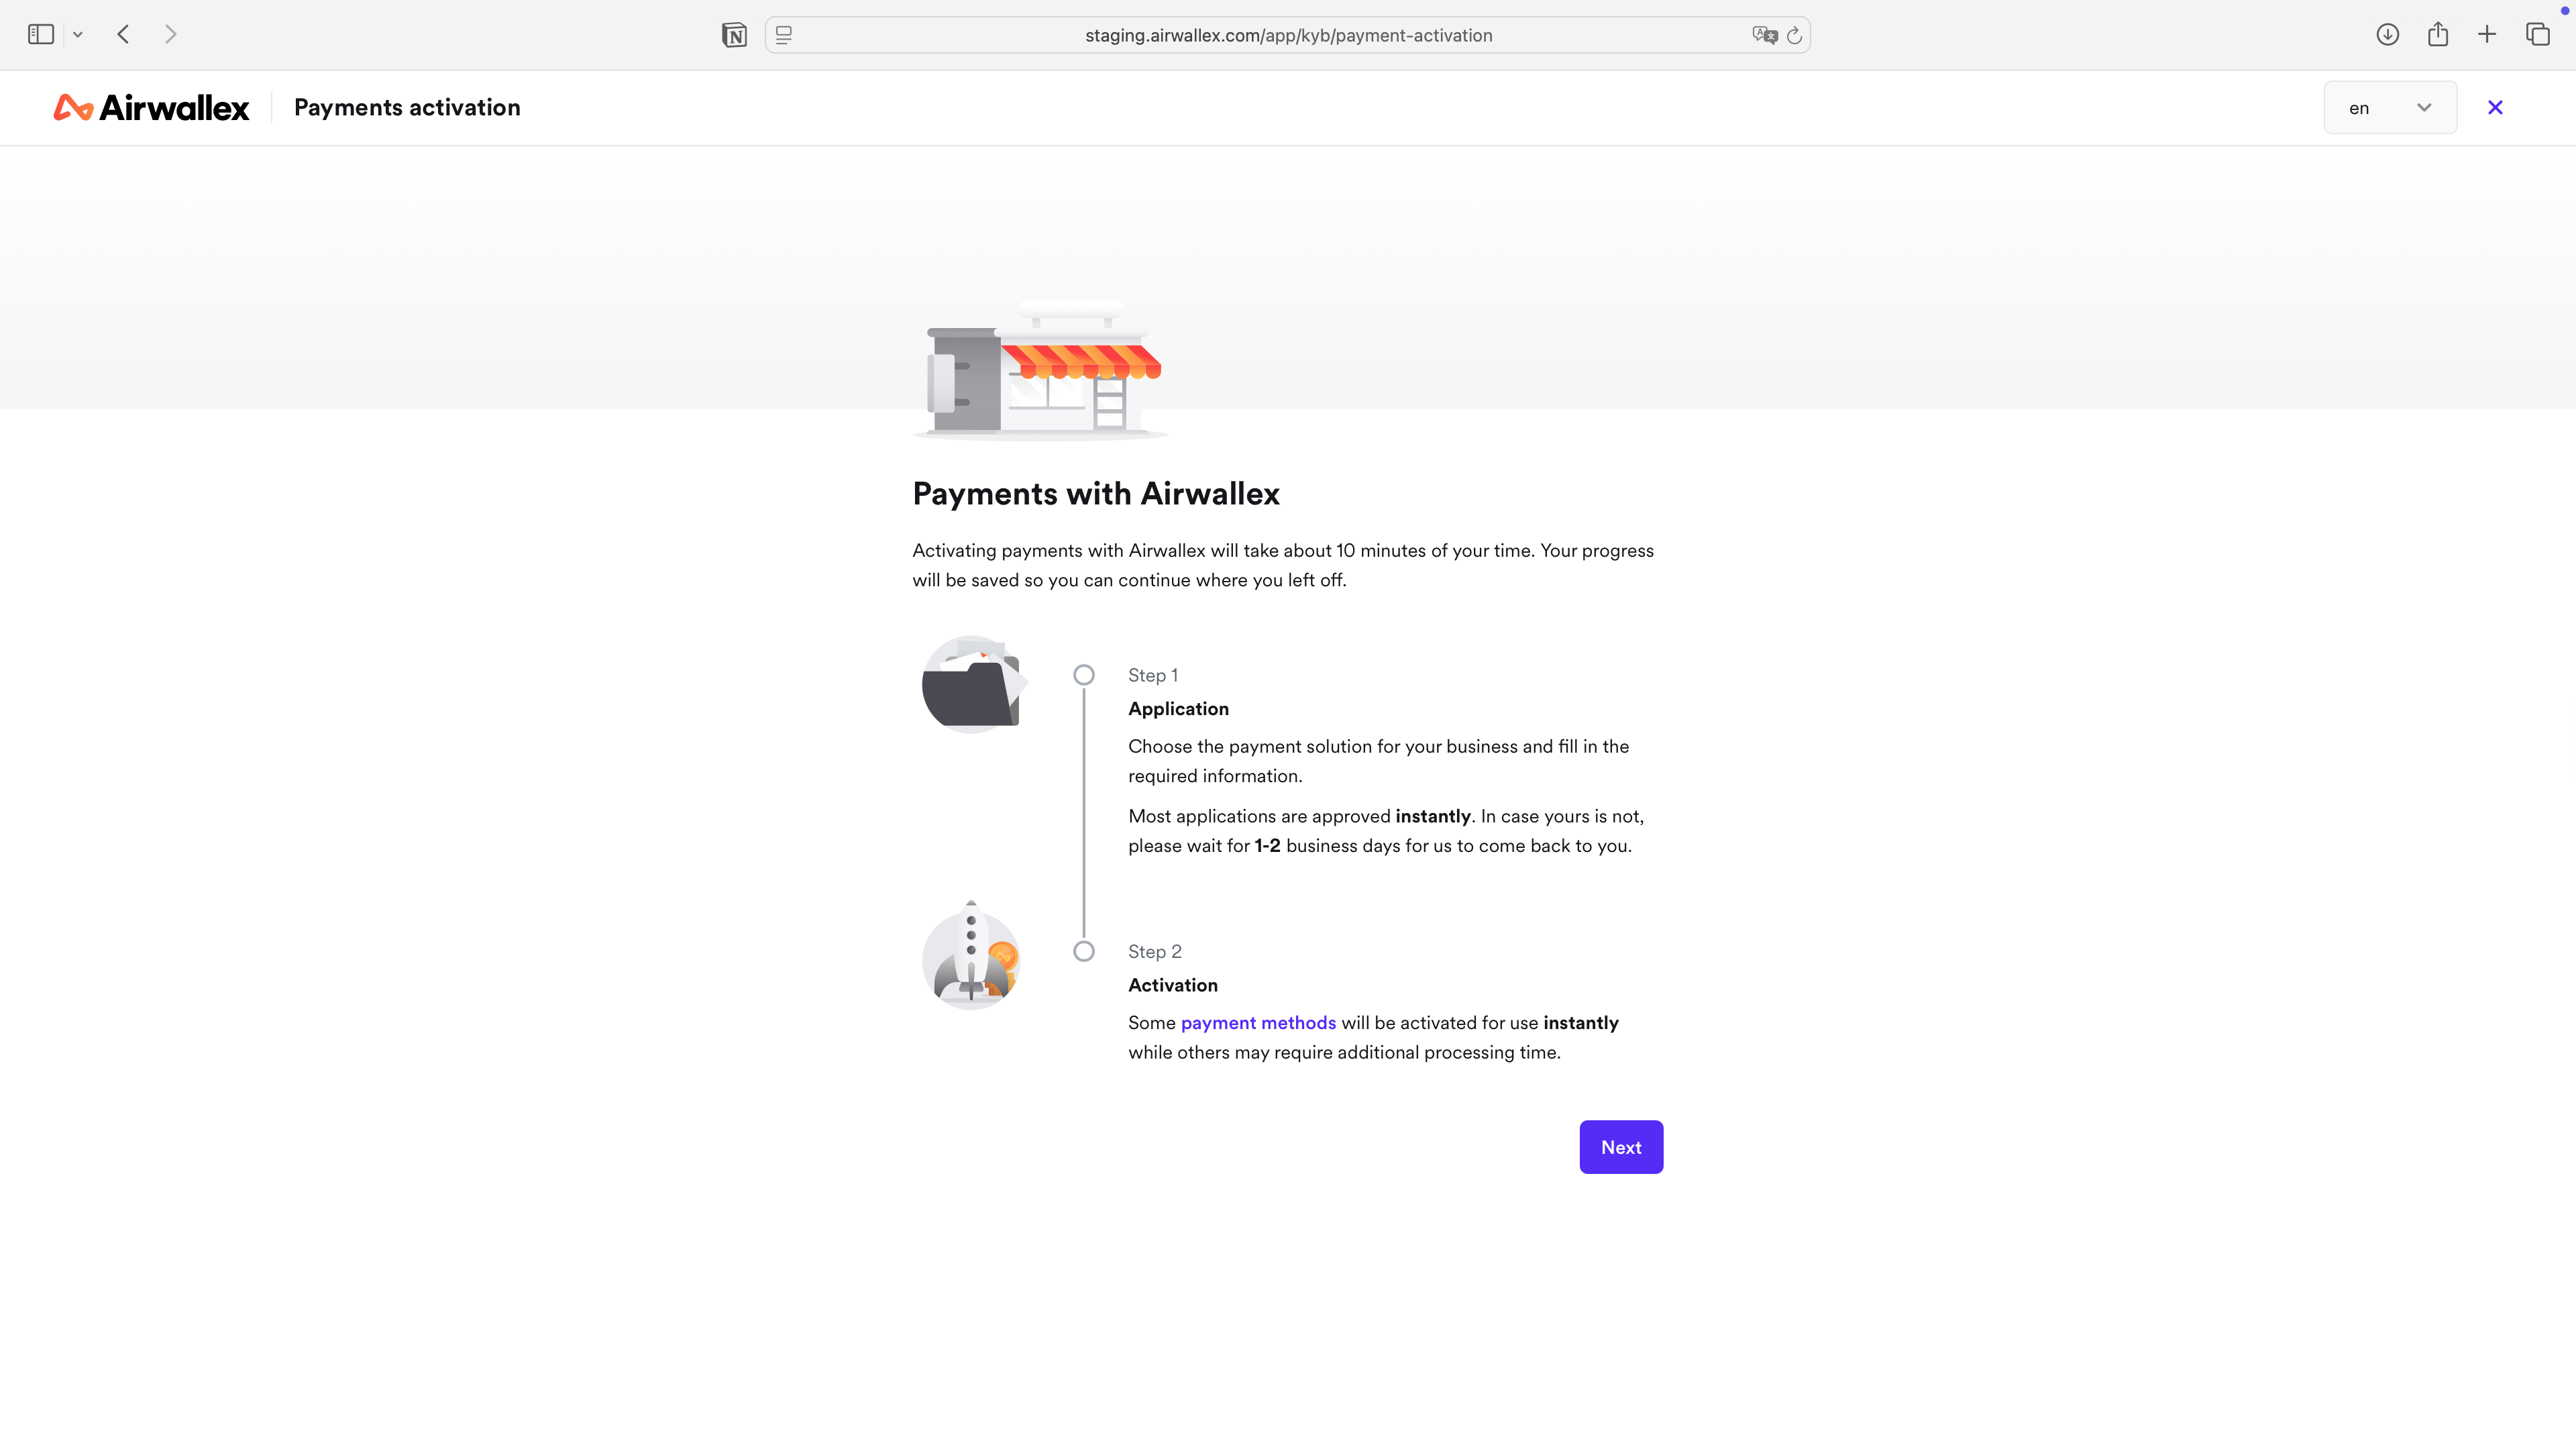This screenshot has width=2576, height=1449.
Task: Navigate back with the back arrow
Action: click(x=122, y=34)
